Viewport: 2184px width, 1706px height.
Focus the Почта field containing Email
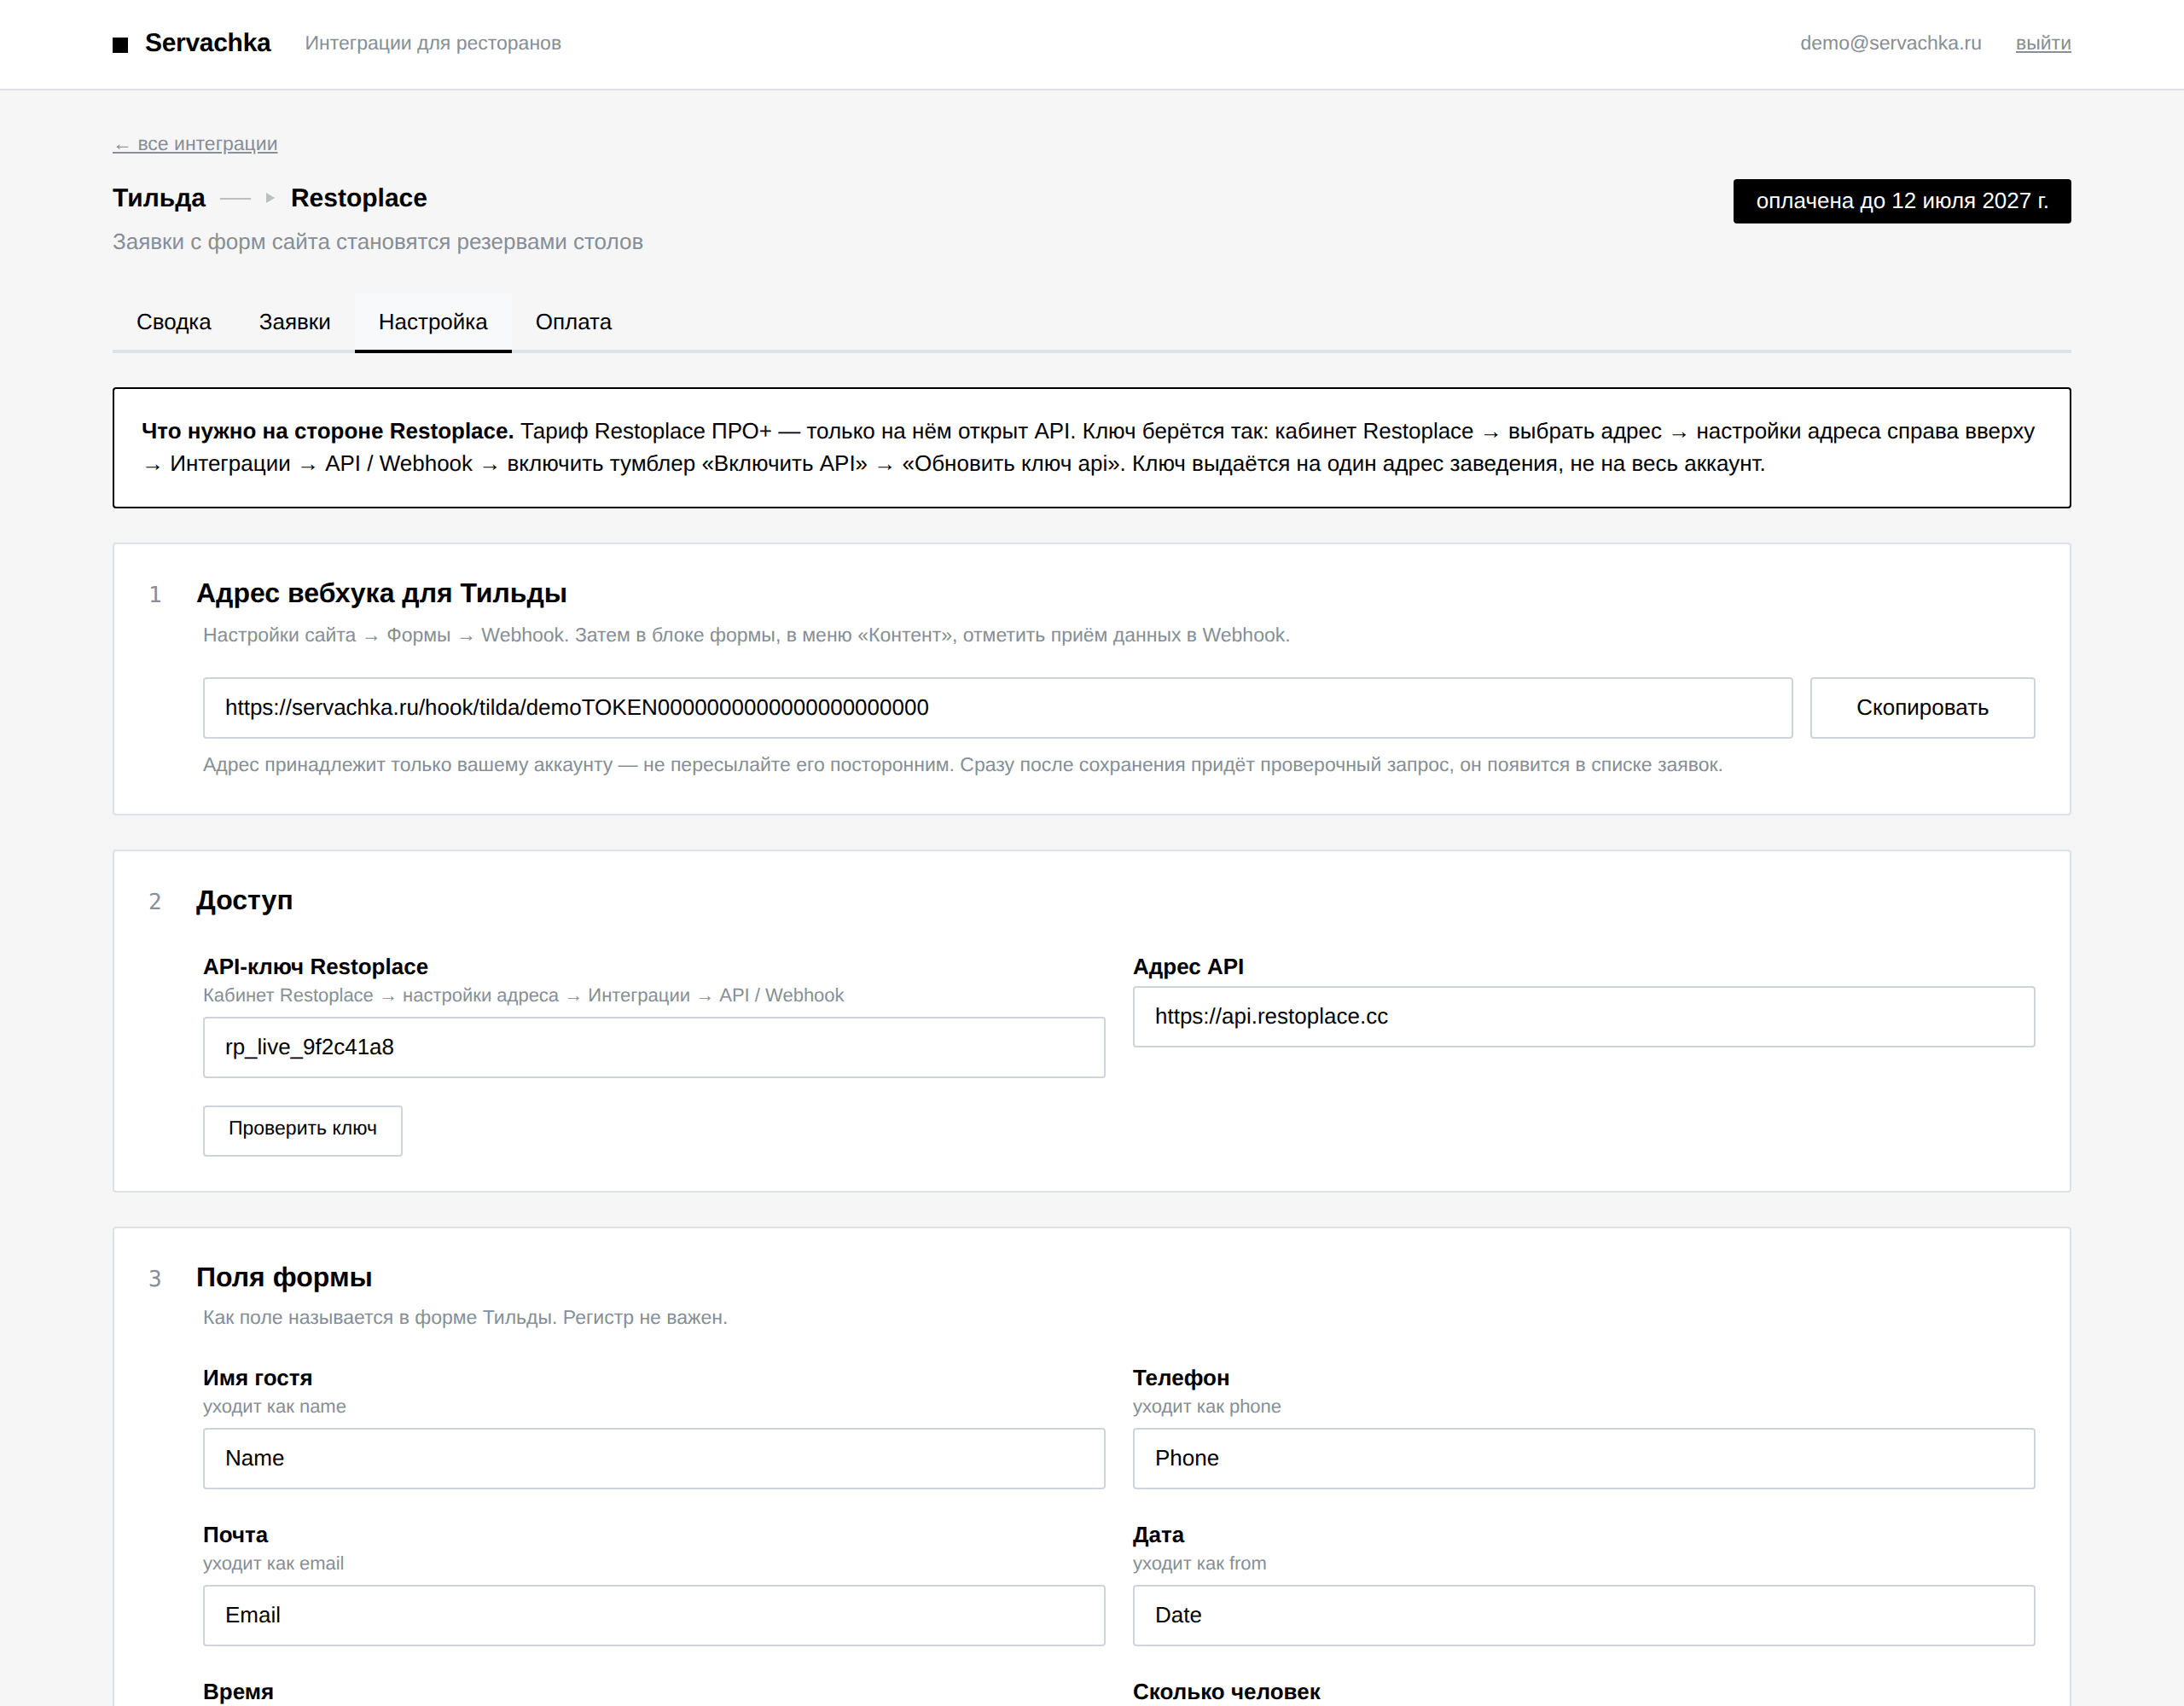click(654, 1615)
